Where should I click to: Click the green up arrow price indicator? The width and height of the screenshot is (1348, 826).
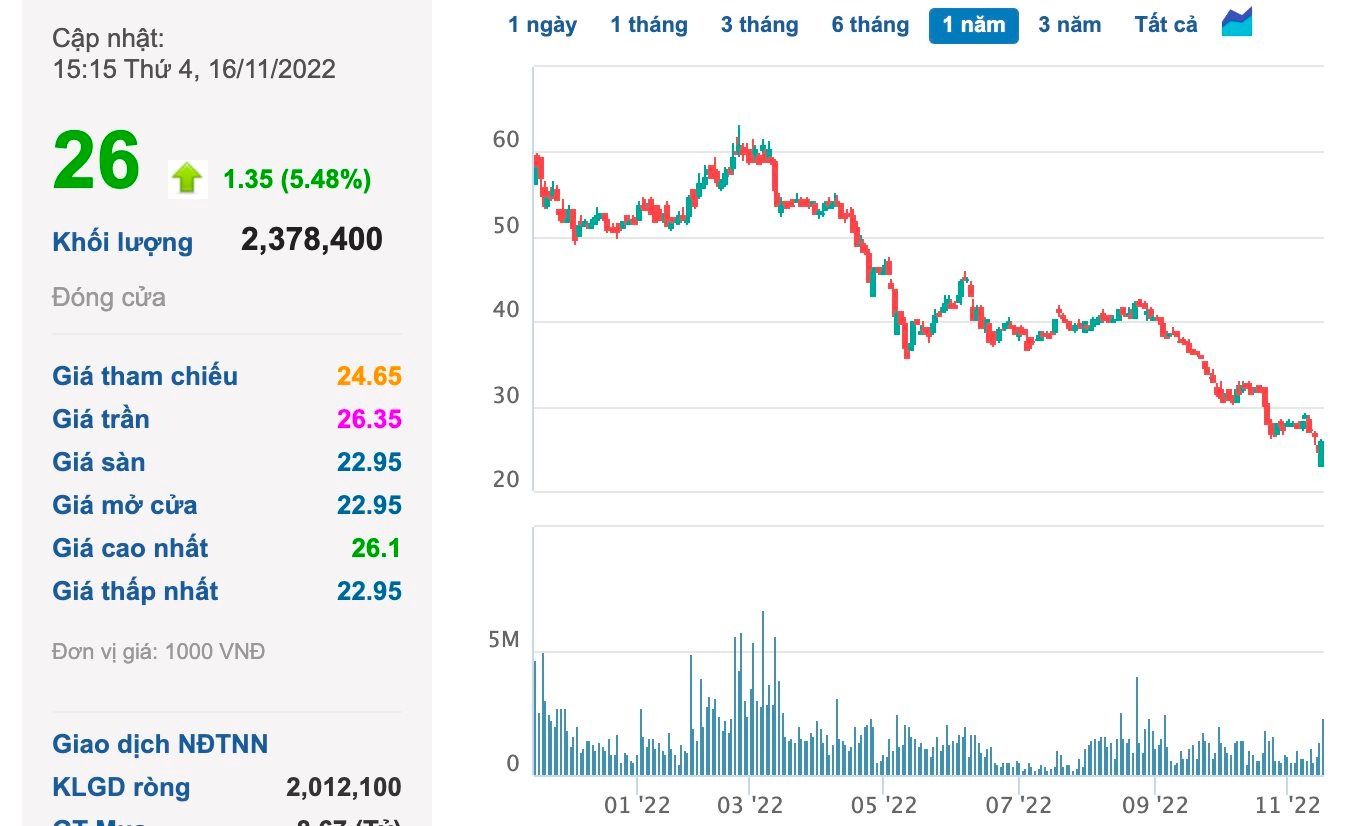click(x=187, y=178)
